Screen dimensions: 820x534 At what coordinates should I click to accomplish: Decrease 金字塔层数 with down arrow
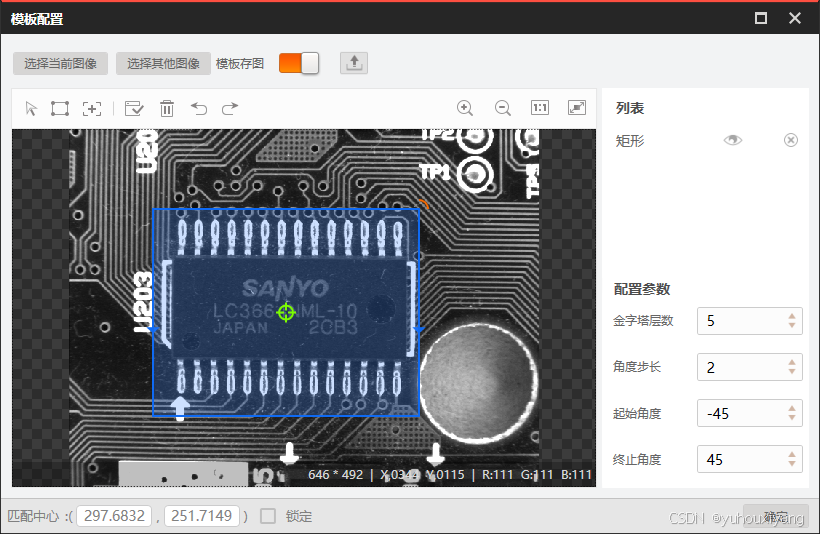click(x=792, y=325)
